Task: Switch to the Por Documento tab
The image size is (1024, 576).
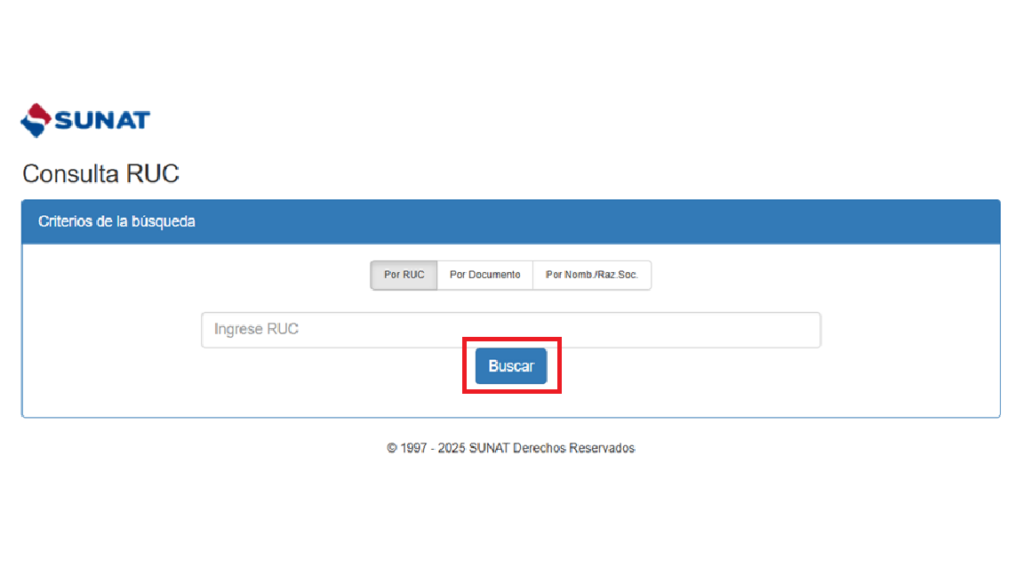Action: [485, 275]
